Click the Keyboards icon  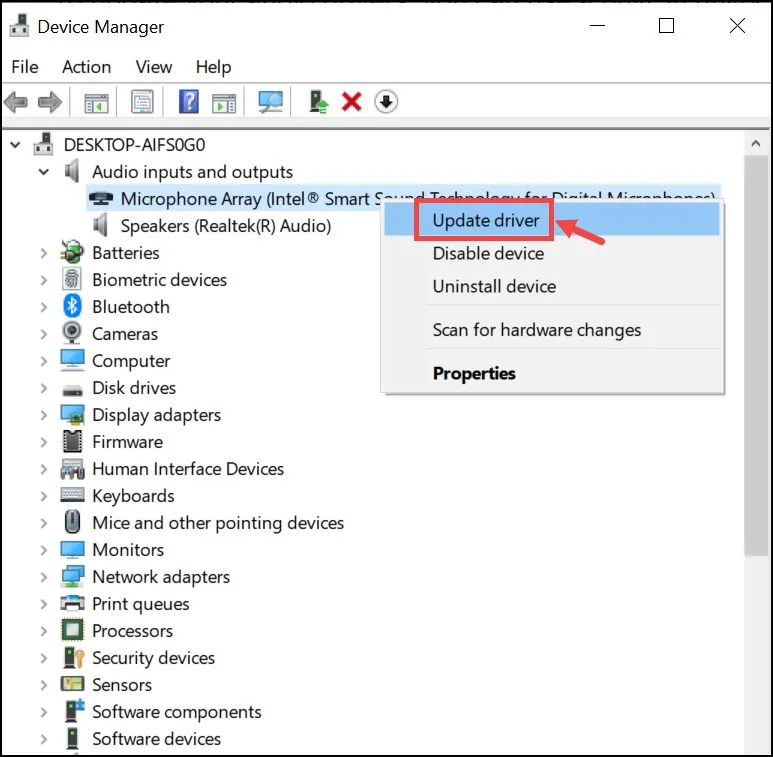[72, 494]
